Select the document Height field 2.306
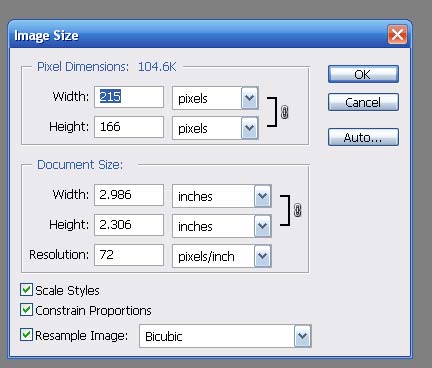Screen dimensions: 432x368 coord(129,225)
